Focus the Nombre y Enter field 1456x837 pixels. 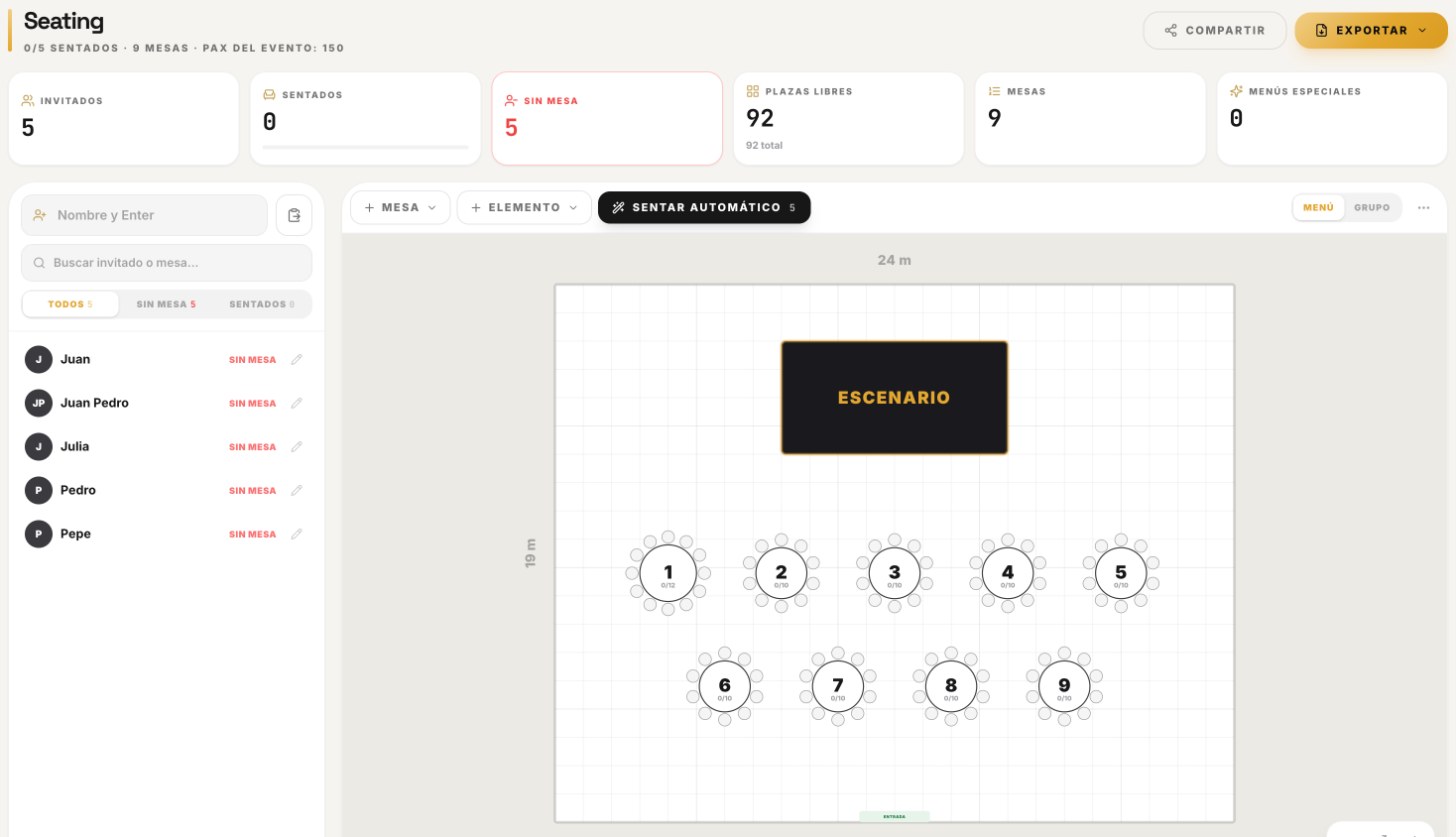145,215
